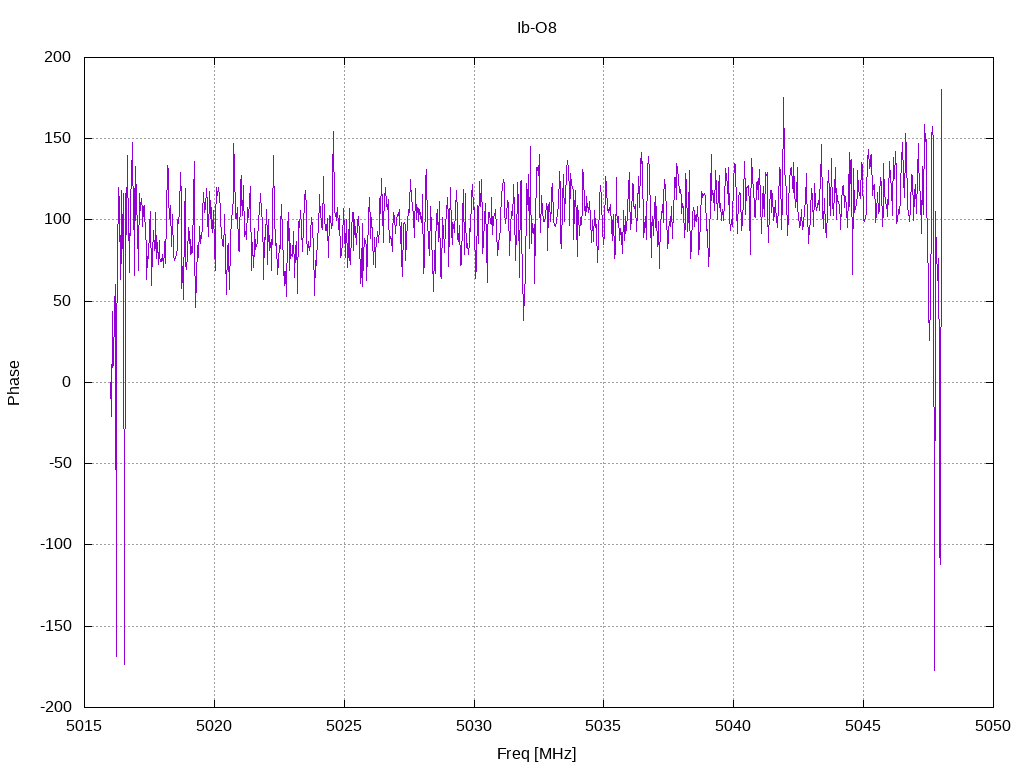1024x768 pixels.
Task: Click the y-axis tick label -100
Action: pyautogui.click(x=56, y=544)
